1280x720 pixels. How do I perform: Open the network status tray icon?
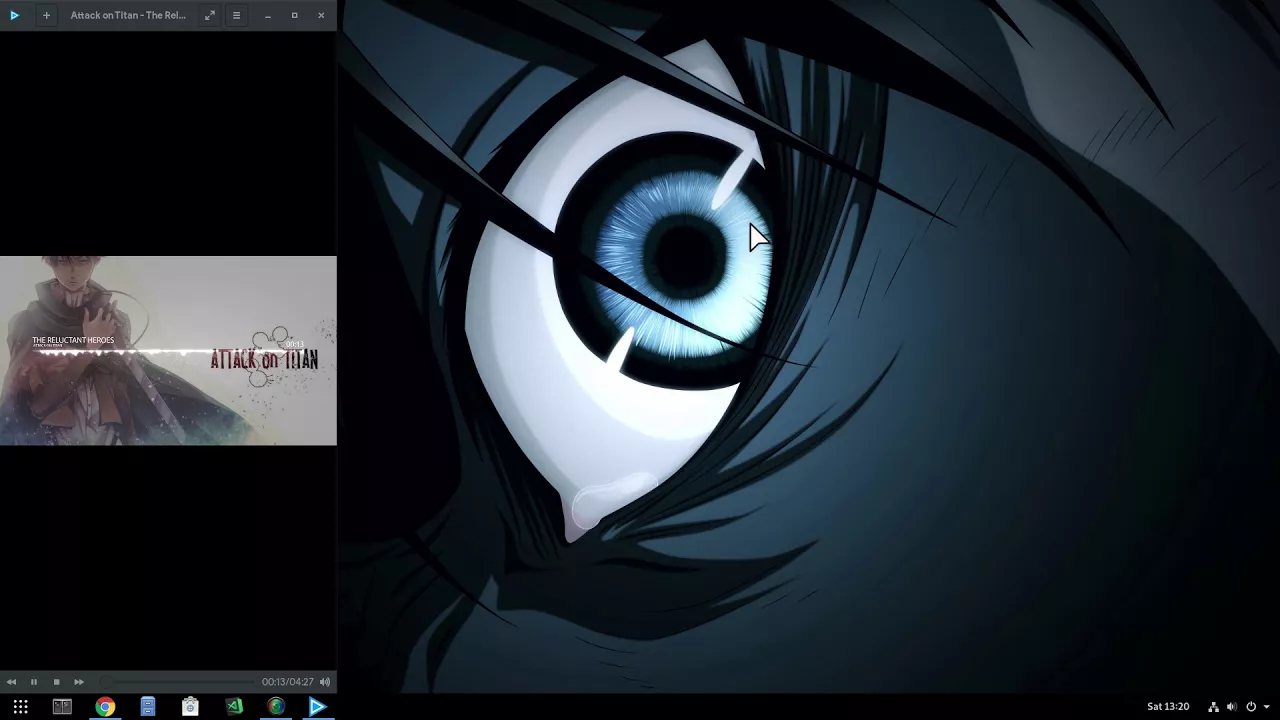click(x=1213, y=707)
